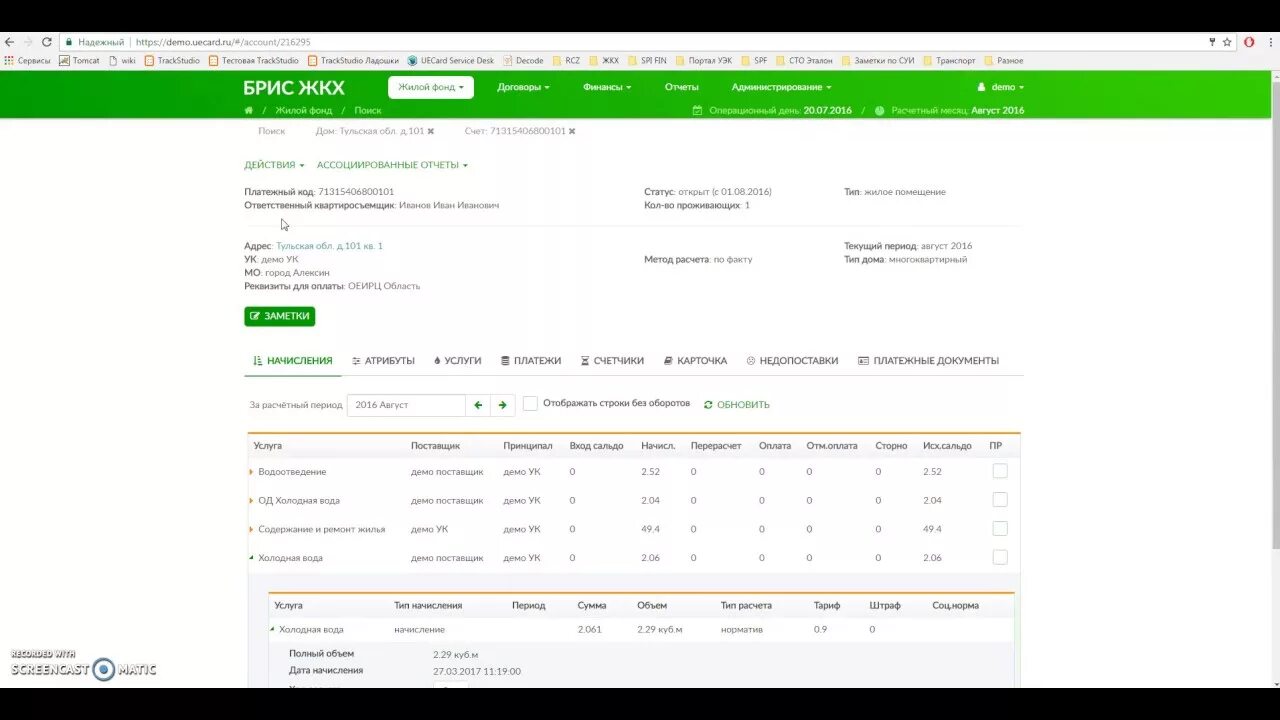Collapse the nested Холодная вода начисление row

(x=272, y=629)
